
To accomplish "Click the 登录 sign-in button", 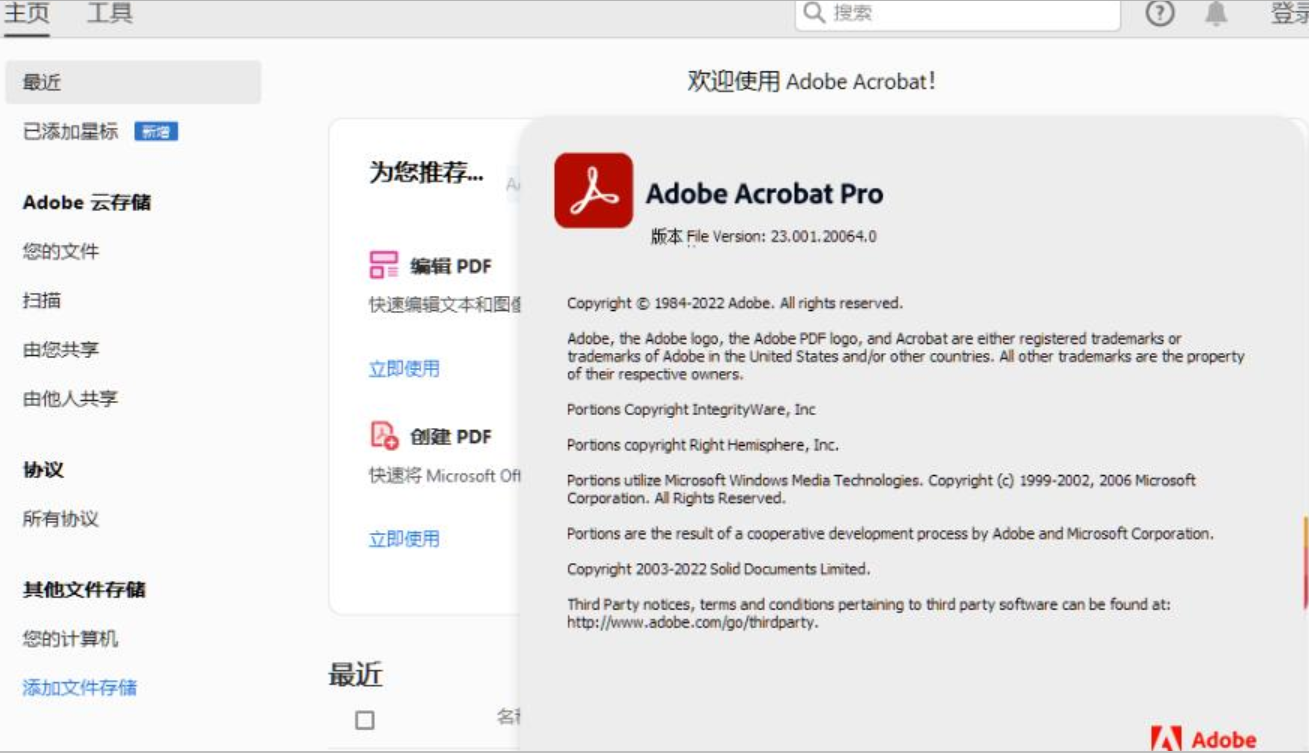I will [x=1289, y=13].
